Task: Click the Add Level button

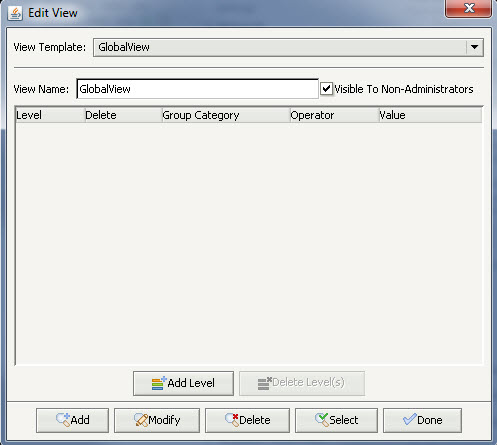Action: (x=183, y=383)
